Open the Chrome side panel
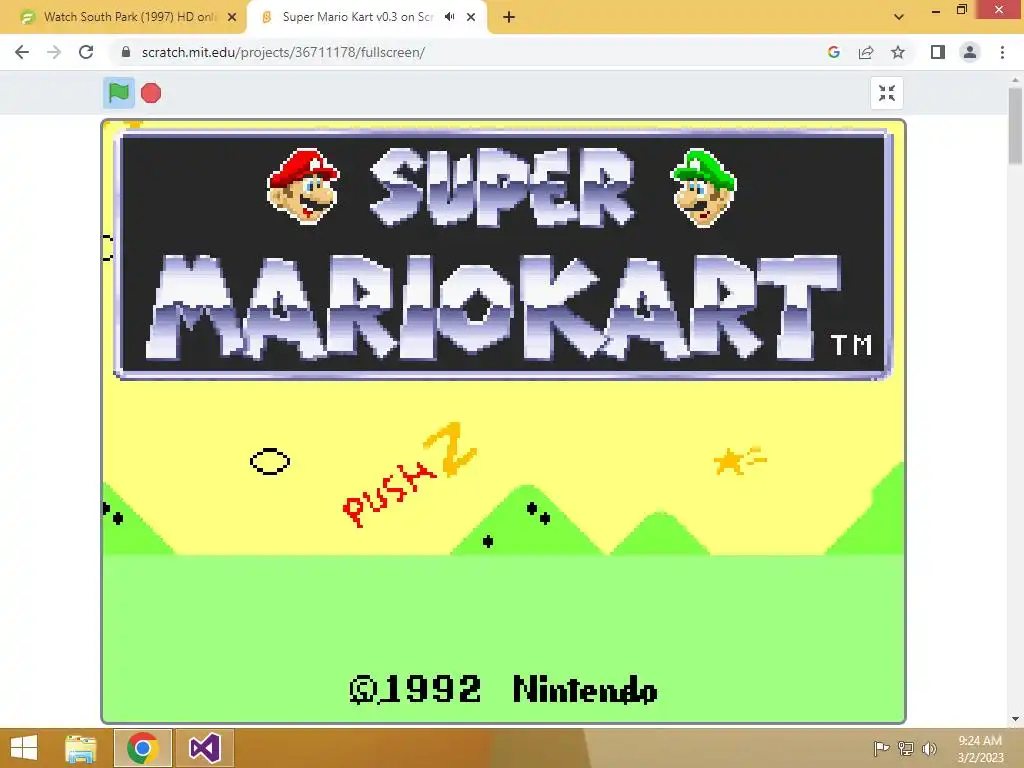1024x768 pixels. (x=938, y=52)
